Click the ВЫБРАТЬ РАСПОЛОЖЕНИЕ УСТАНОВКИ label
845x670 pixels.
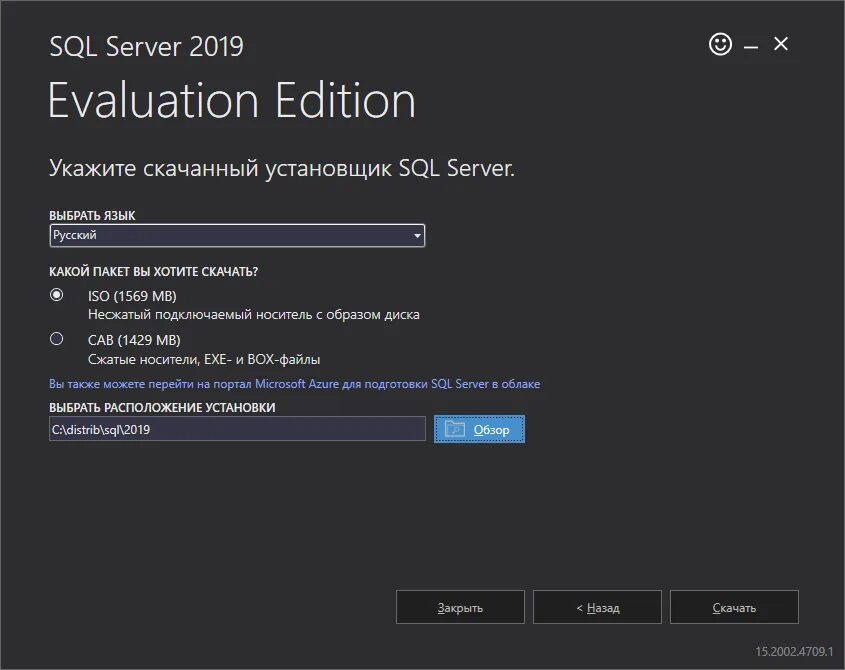point(162,407)
